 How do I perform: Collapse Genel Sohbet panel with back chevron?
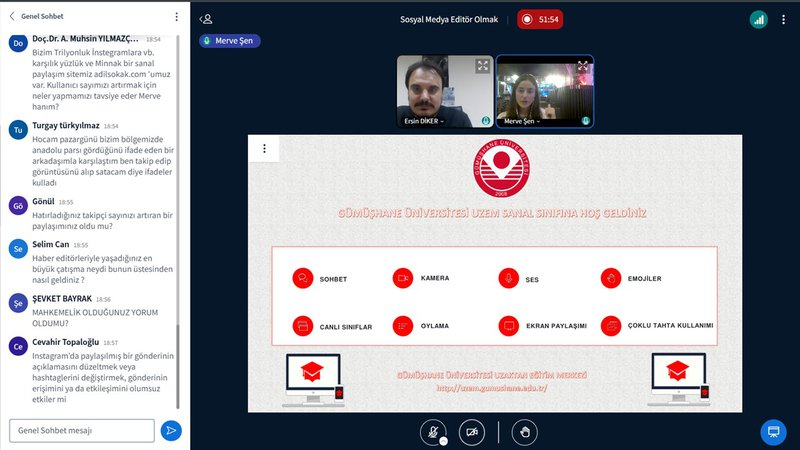pos(12,17)
